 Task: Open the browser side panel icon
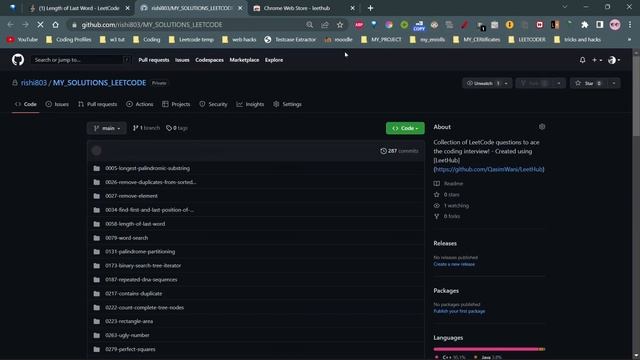pyautogui.click(x=600, y=25)
